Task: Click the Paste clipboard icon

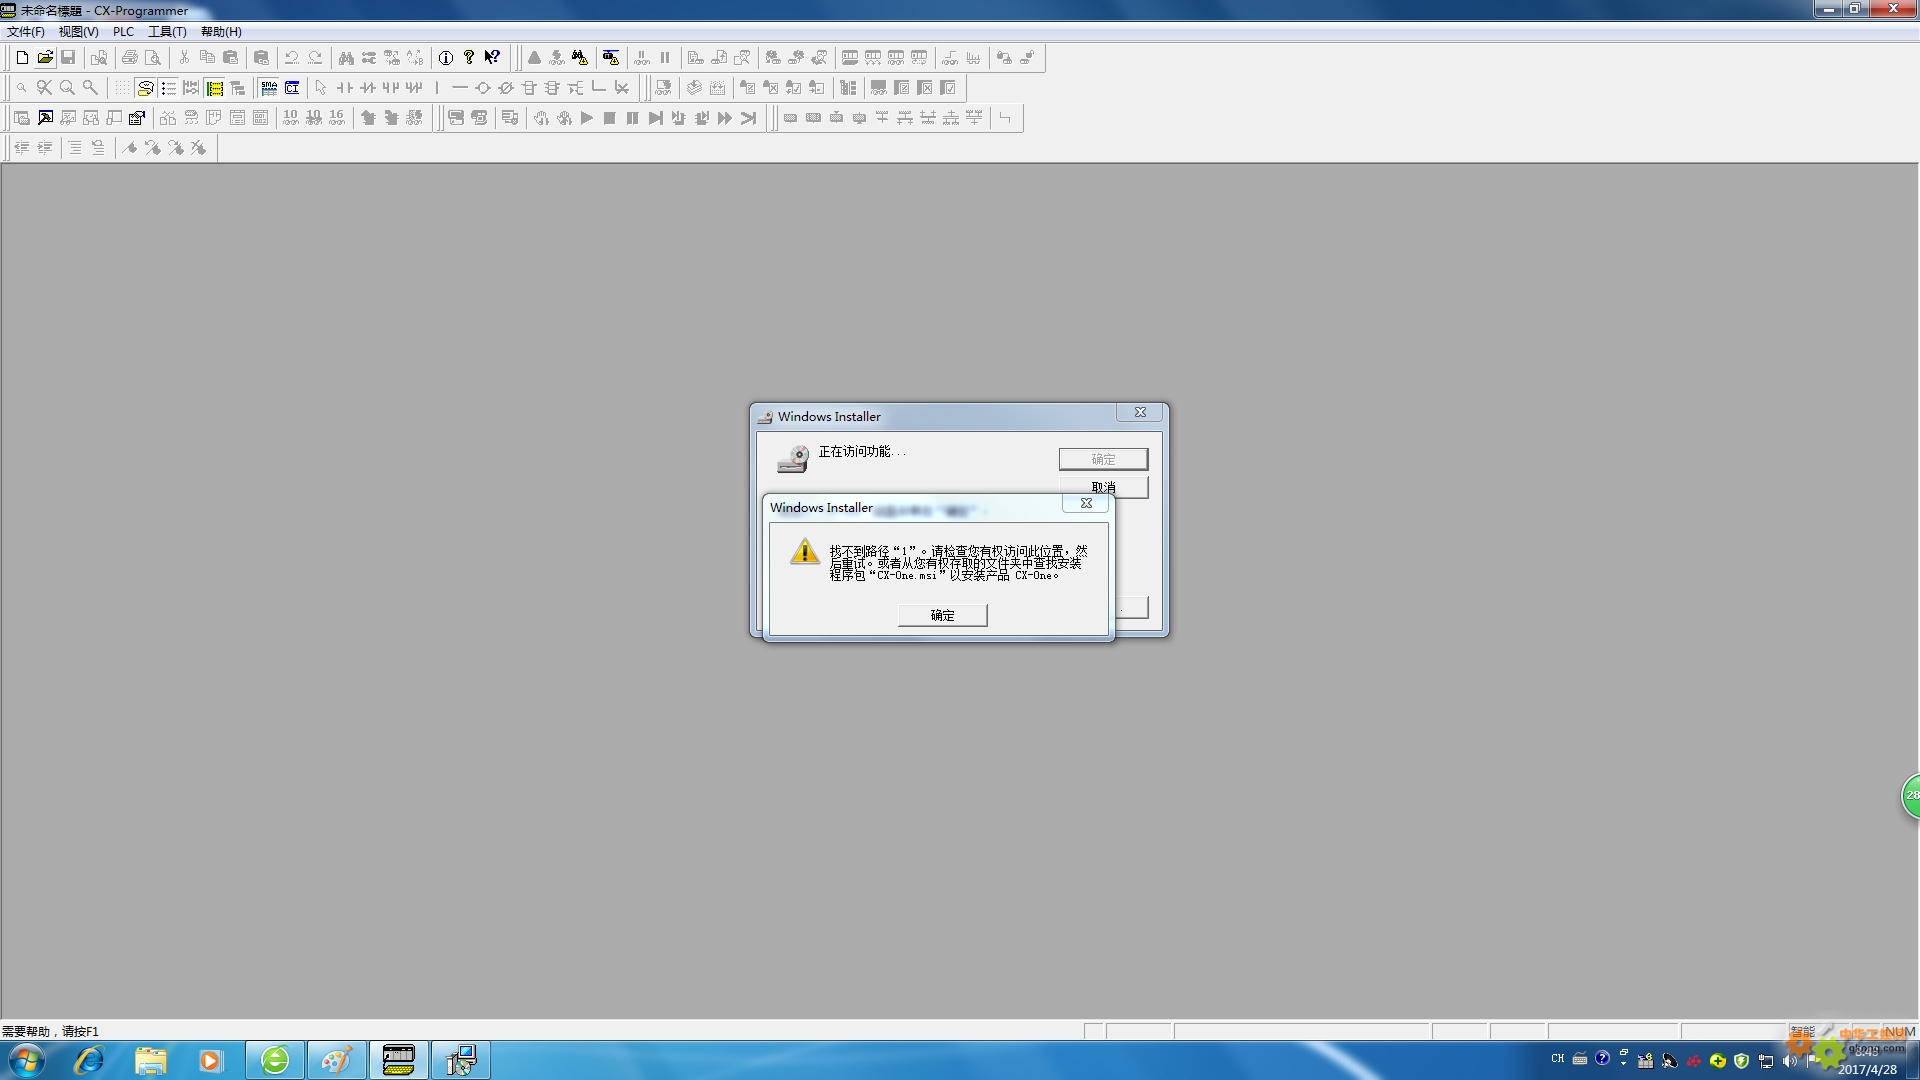Action: (230, 58)
